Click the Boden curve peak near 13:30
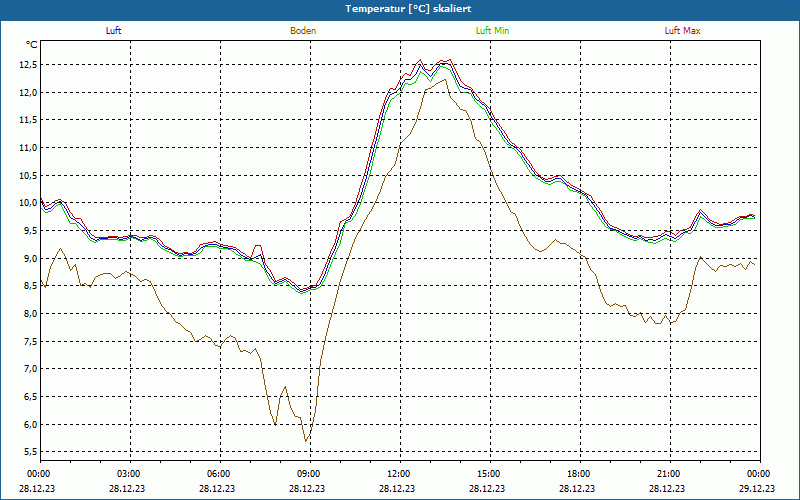800x500 pixels. coord(445,79)
